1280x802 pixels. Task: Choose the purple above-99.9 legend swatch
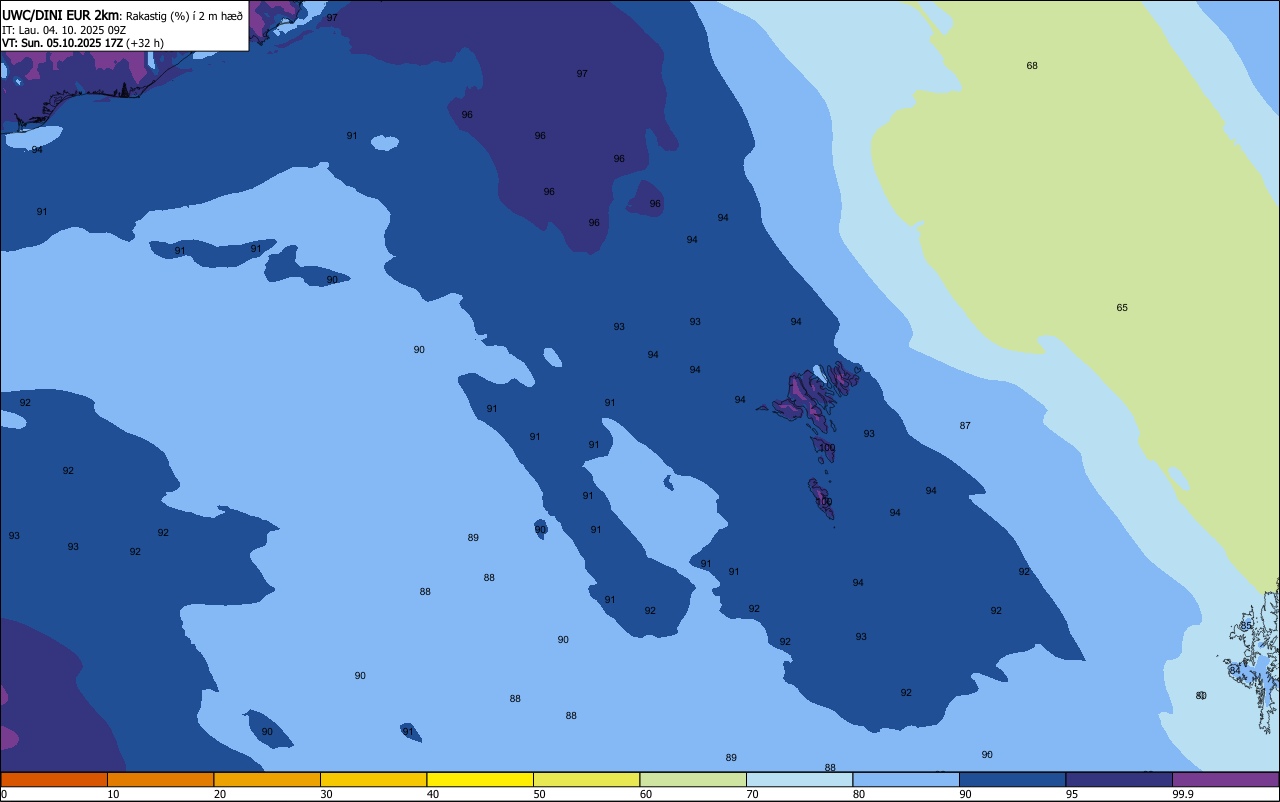click(x=1225, y=779)
